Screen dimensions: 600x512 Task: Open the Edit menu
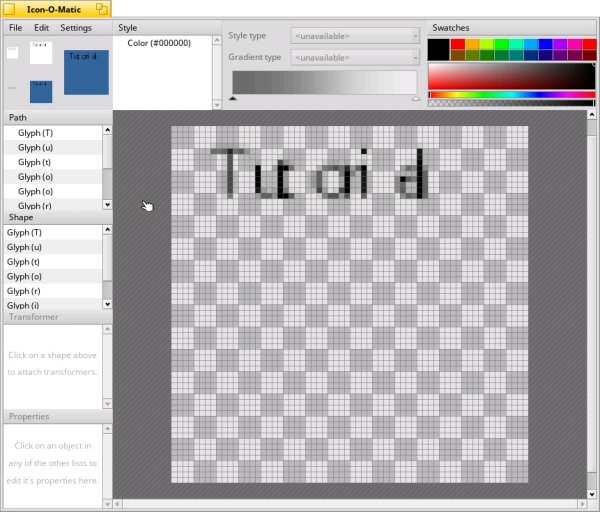click(x=41, y=28)
